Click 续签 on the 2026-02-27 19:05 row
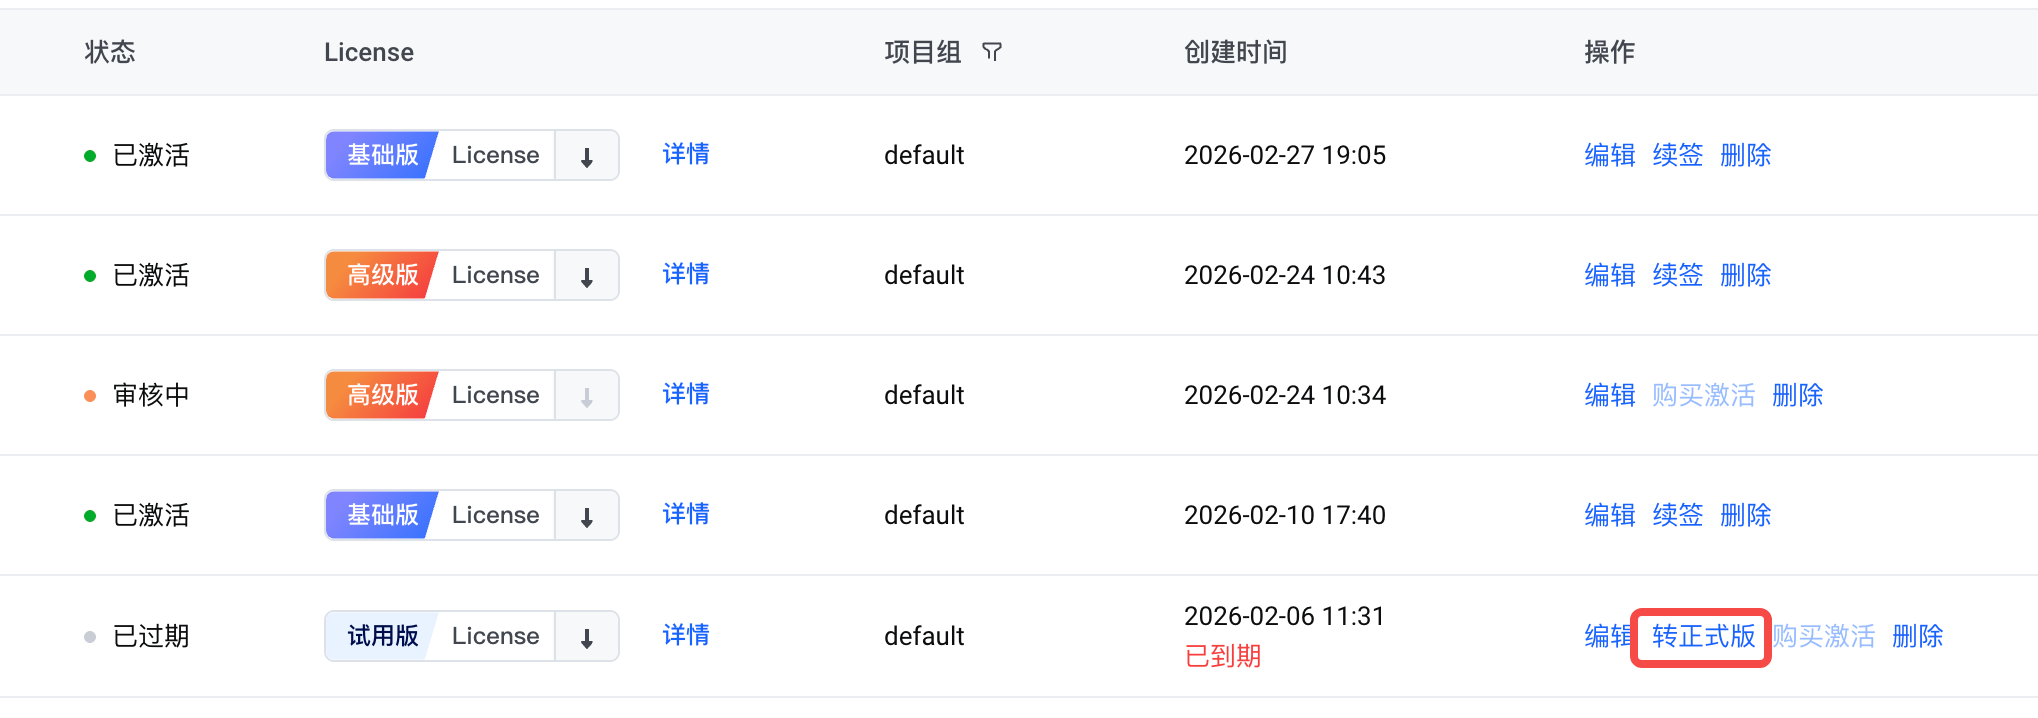Screen dimensions: 2038x718 pyautogui.click(x=1677, y=155)
